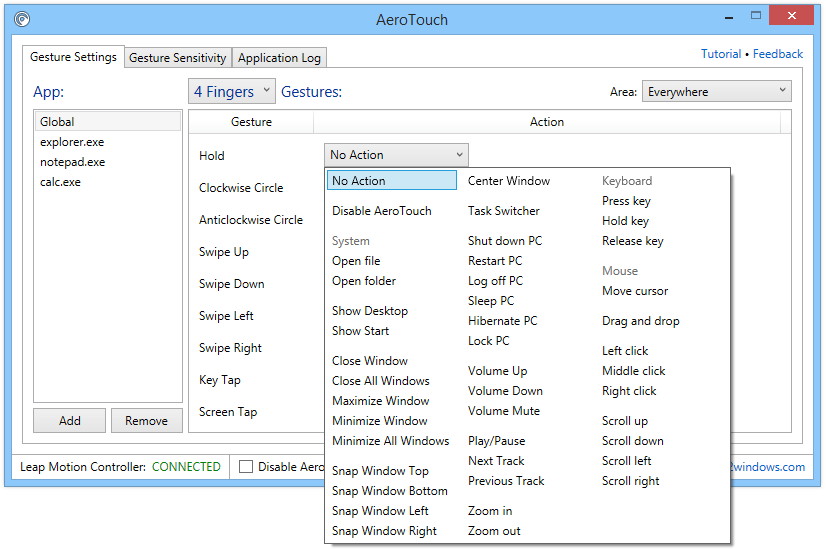This screenshot has width=826, height=549.
Task: Select the Next Track action
Action: (x=496, y=461)
